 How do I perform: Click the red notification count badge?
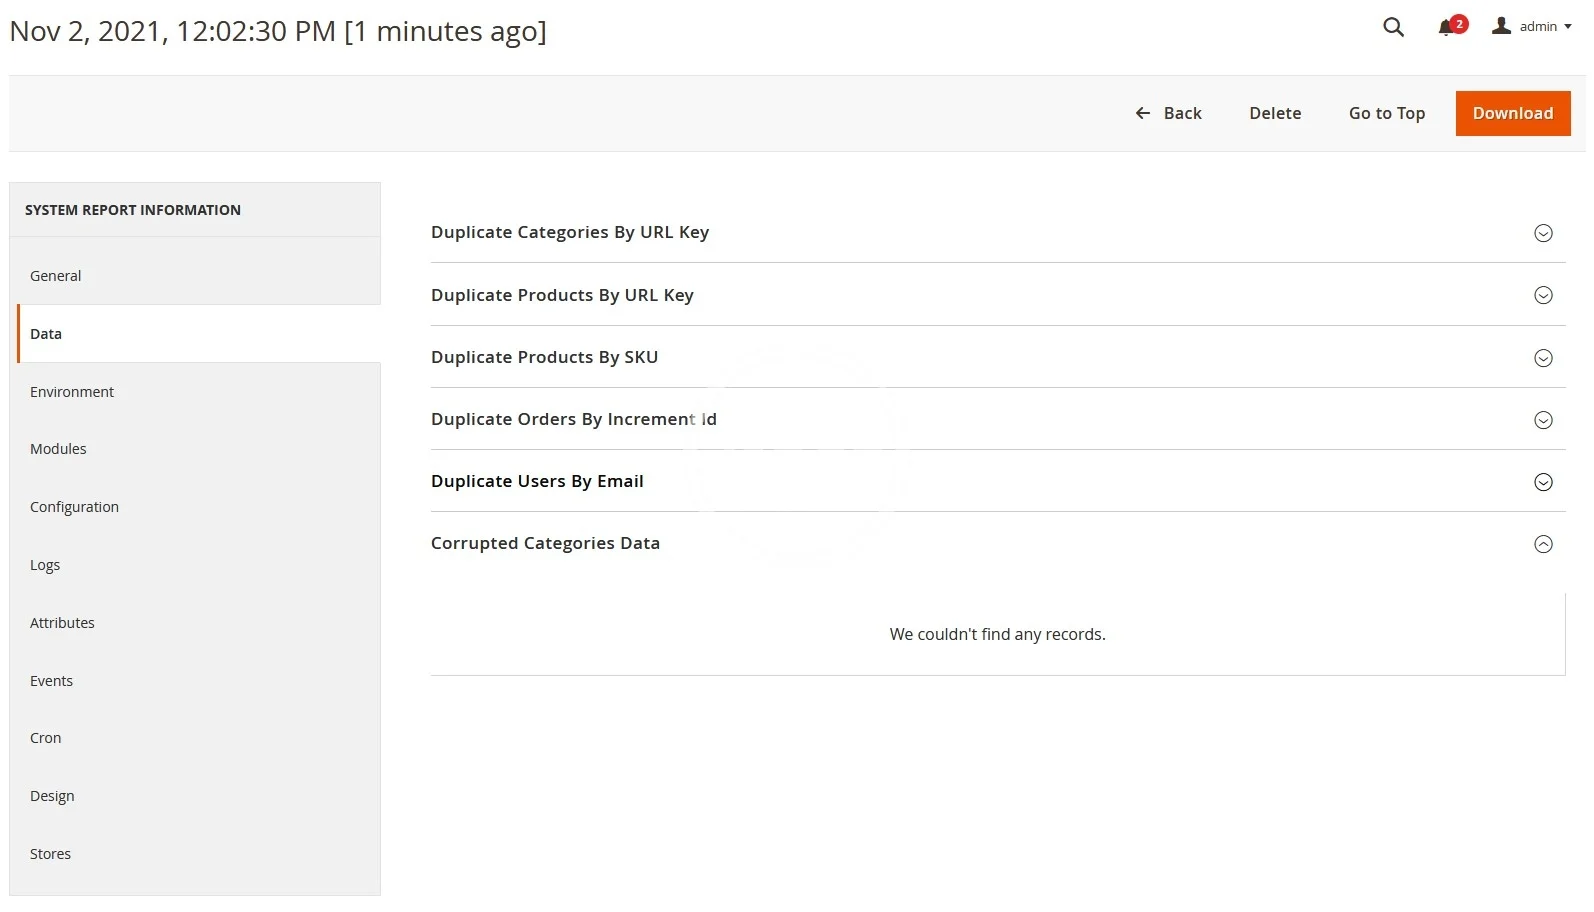click(1459, 24)
